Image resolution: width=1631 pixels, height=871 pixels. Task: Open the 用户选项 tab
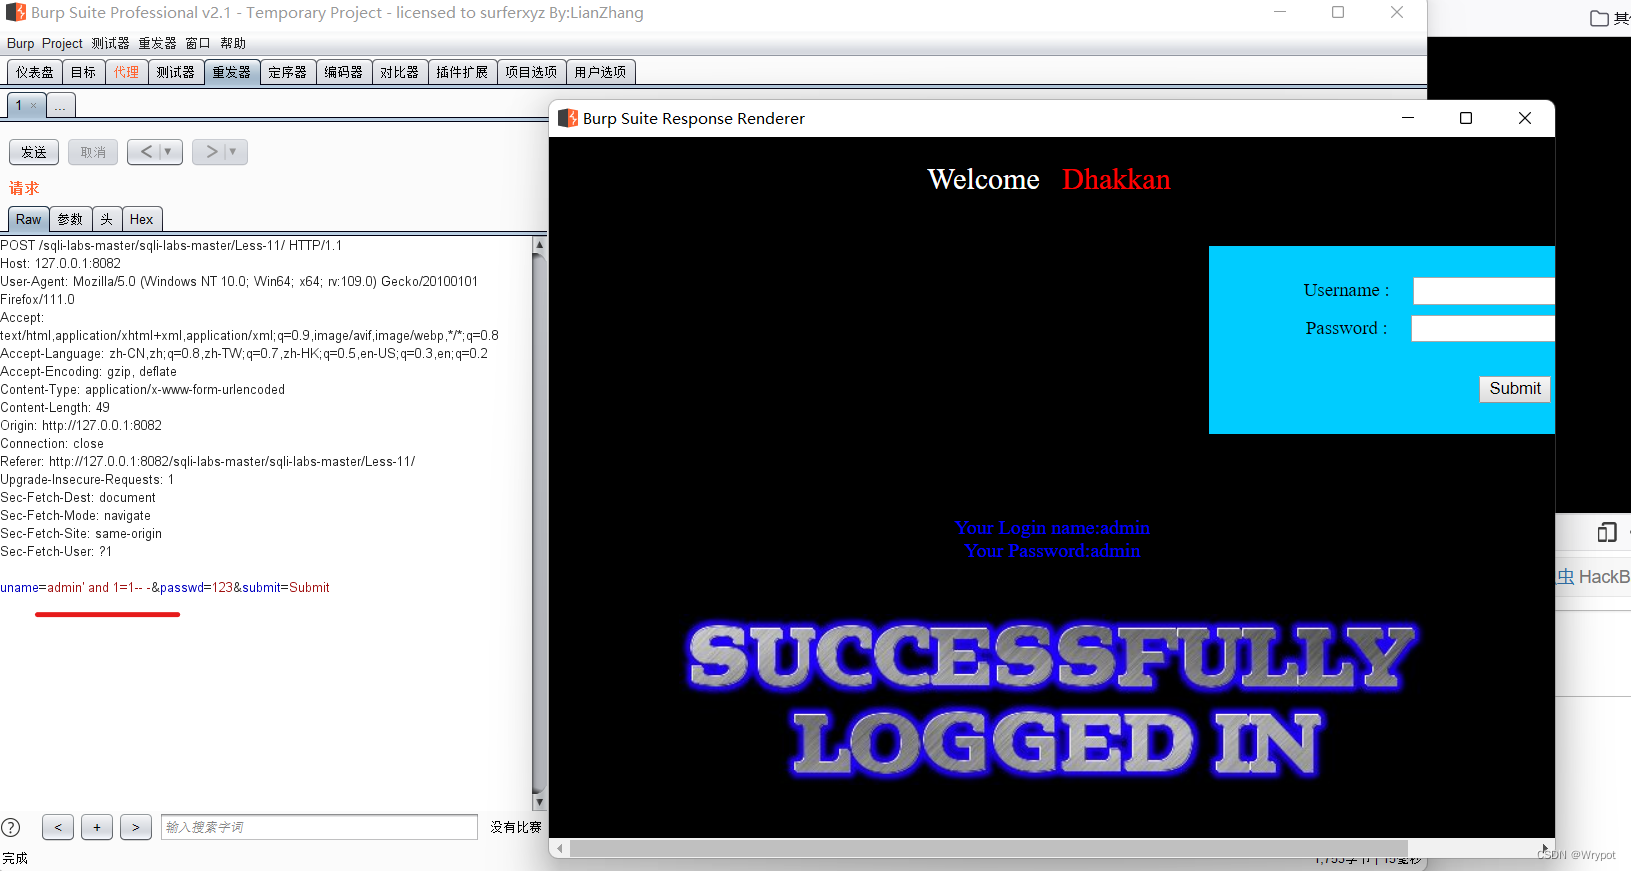[x=600, y=72]
